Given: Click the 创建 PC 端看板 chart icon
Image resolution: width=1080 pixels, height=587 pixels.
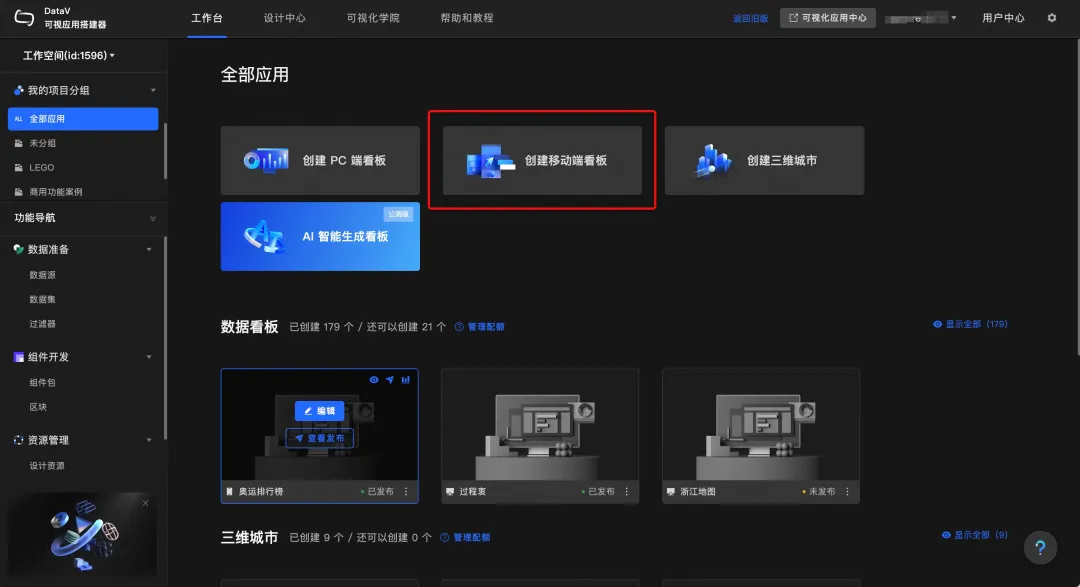Looking at the screenshot, I should pyautogui.click(x=266, y=161).
